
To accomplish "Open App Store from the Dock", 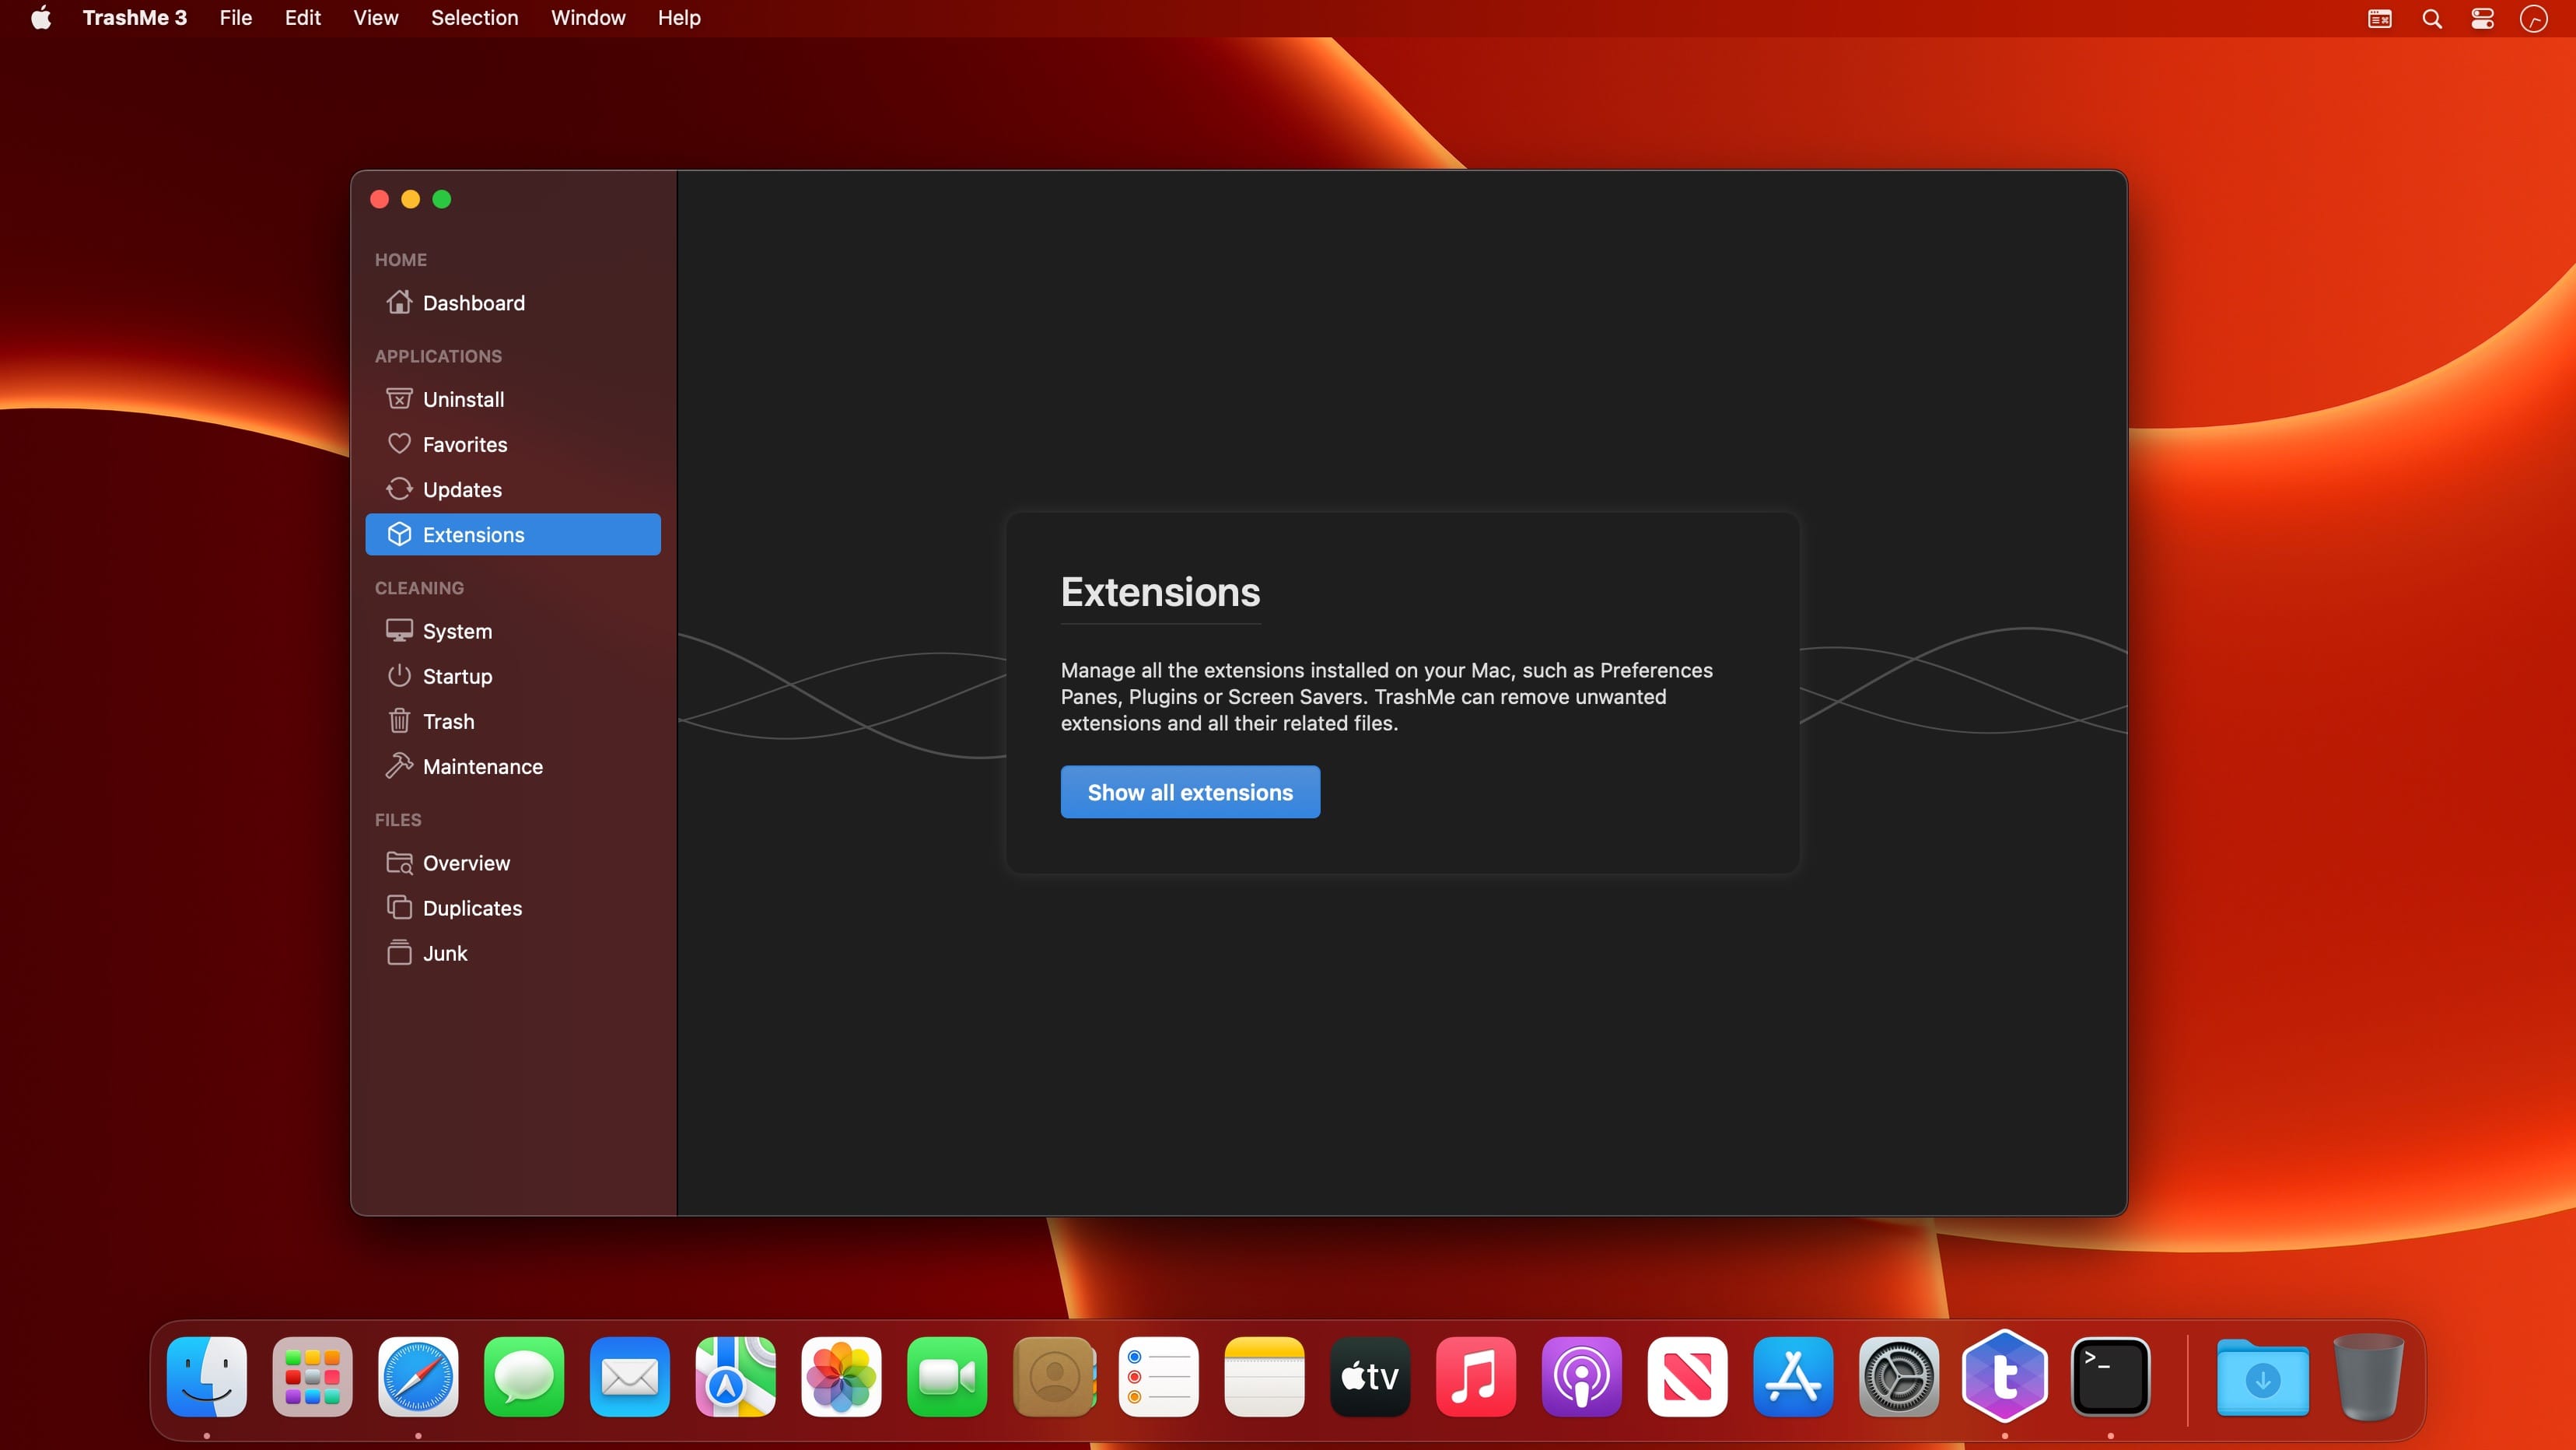I will (1793, 1377).
